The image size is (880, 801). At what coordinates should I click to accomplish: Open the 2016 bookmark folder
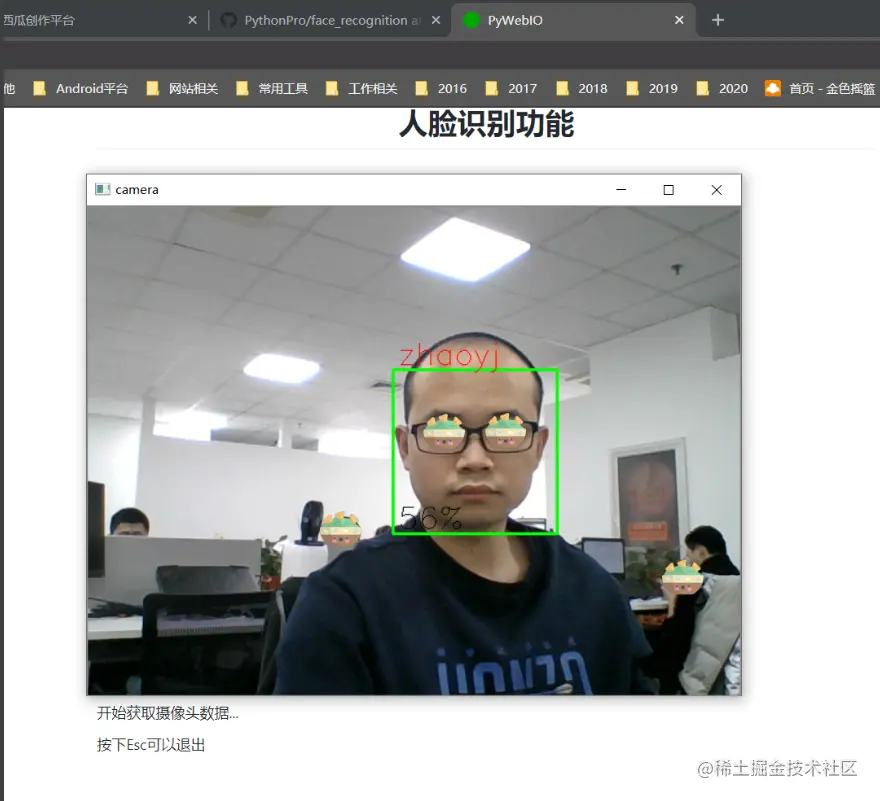[x=441, y=89]
